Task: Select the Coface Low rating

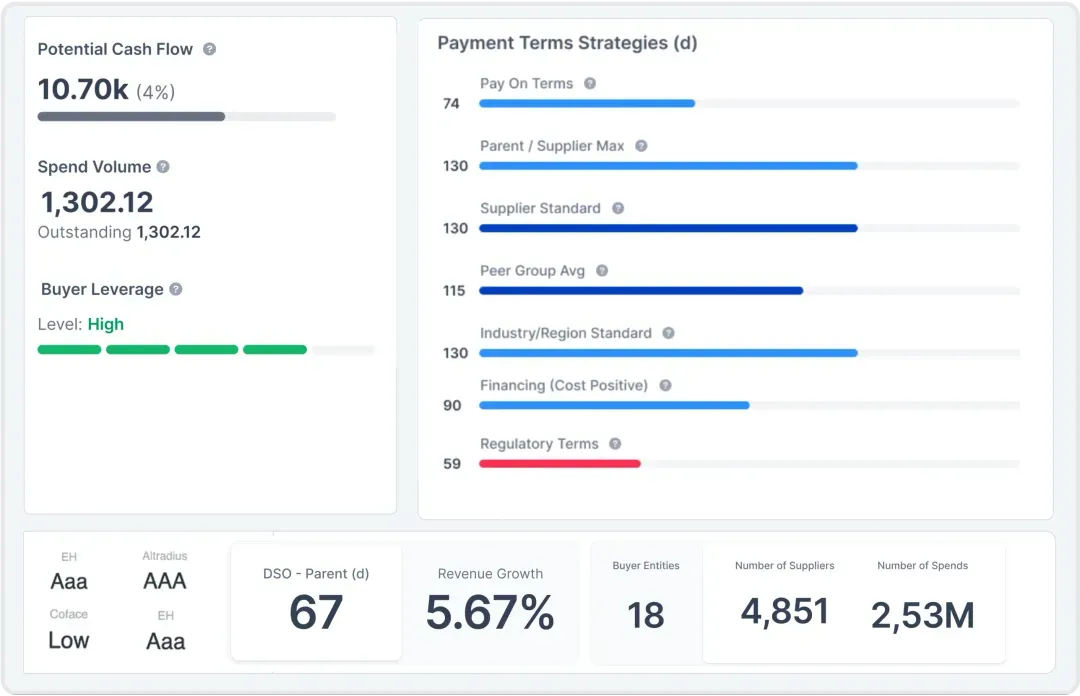Action: pyautogui.click(x=69, y=640)
